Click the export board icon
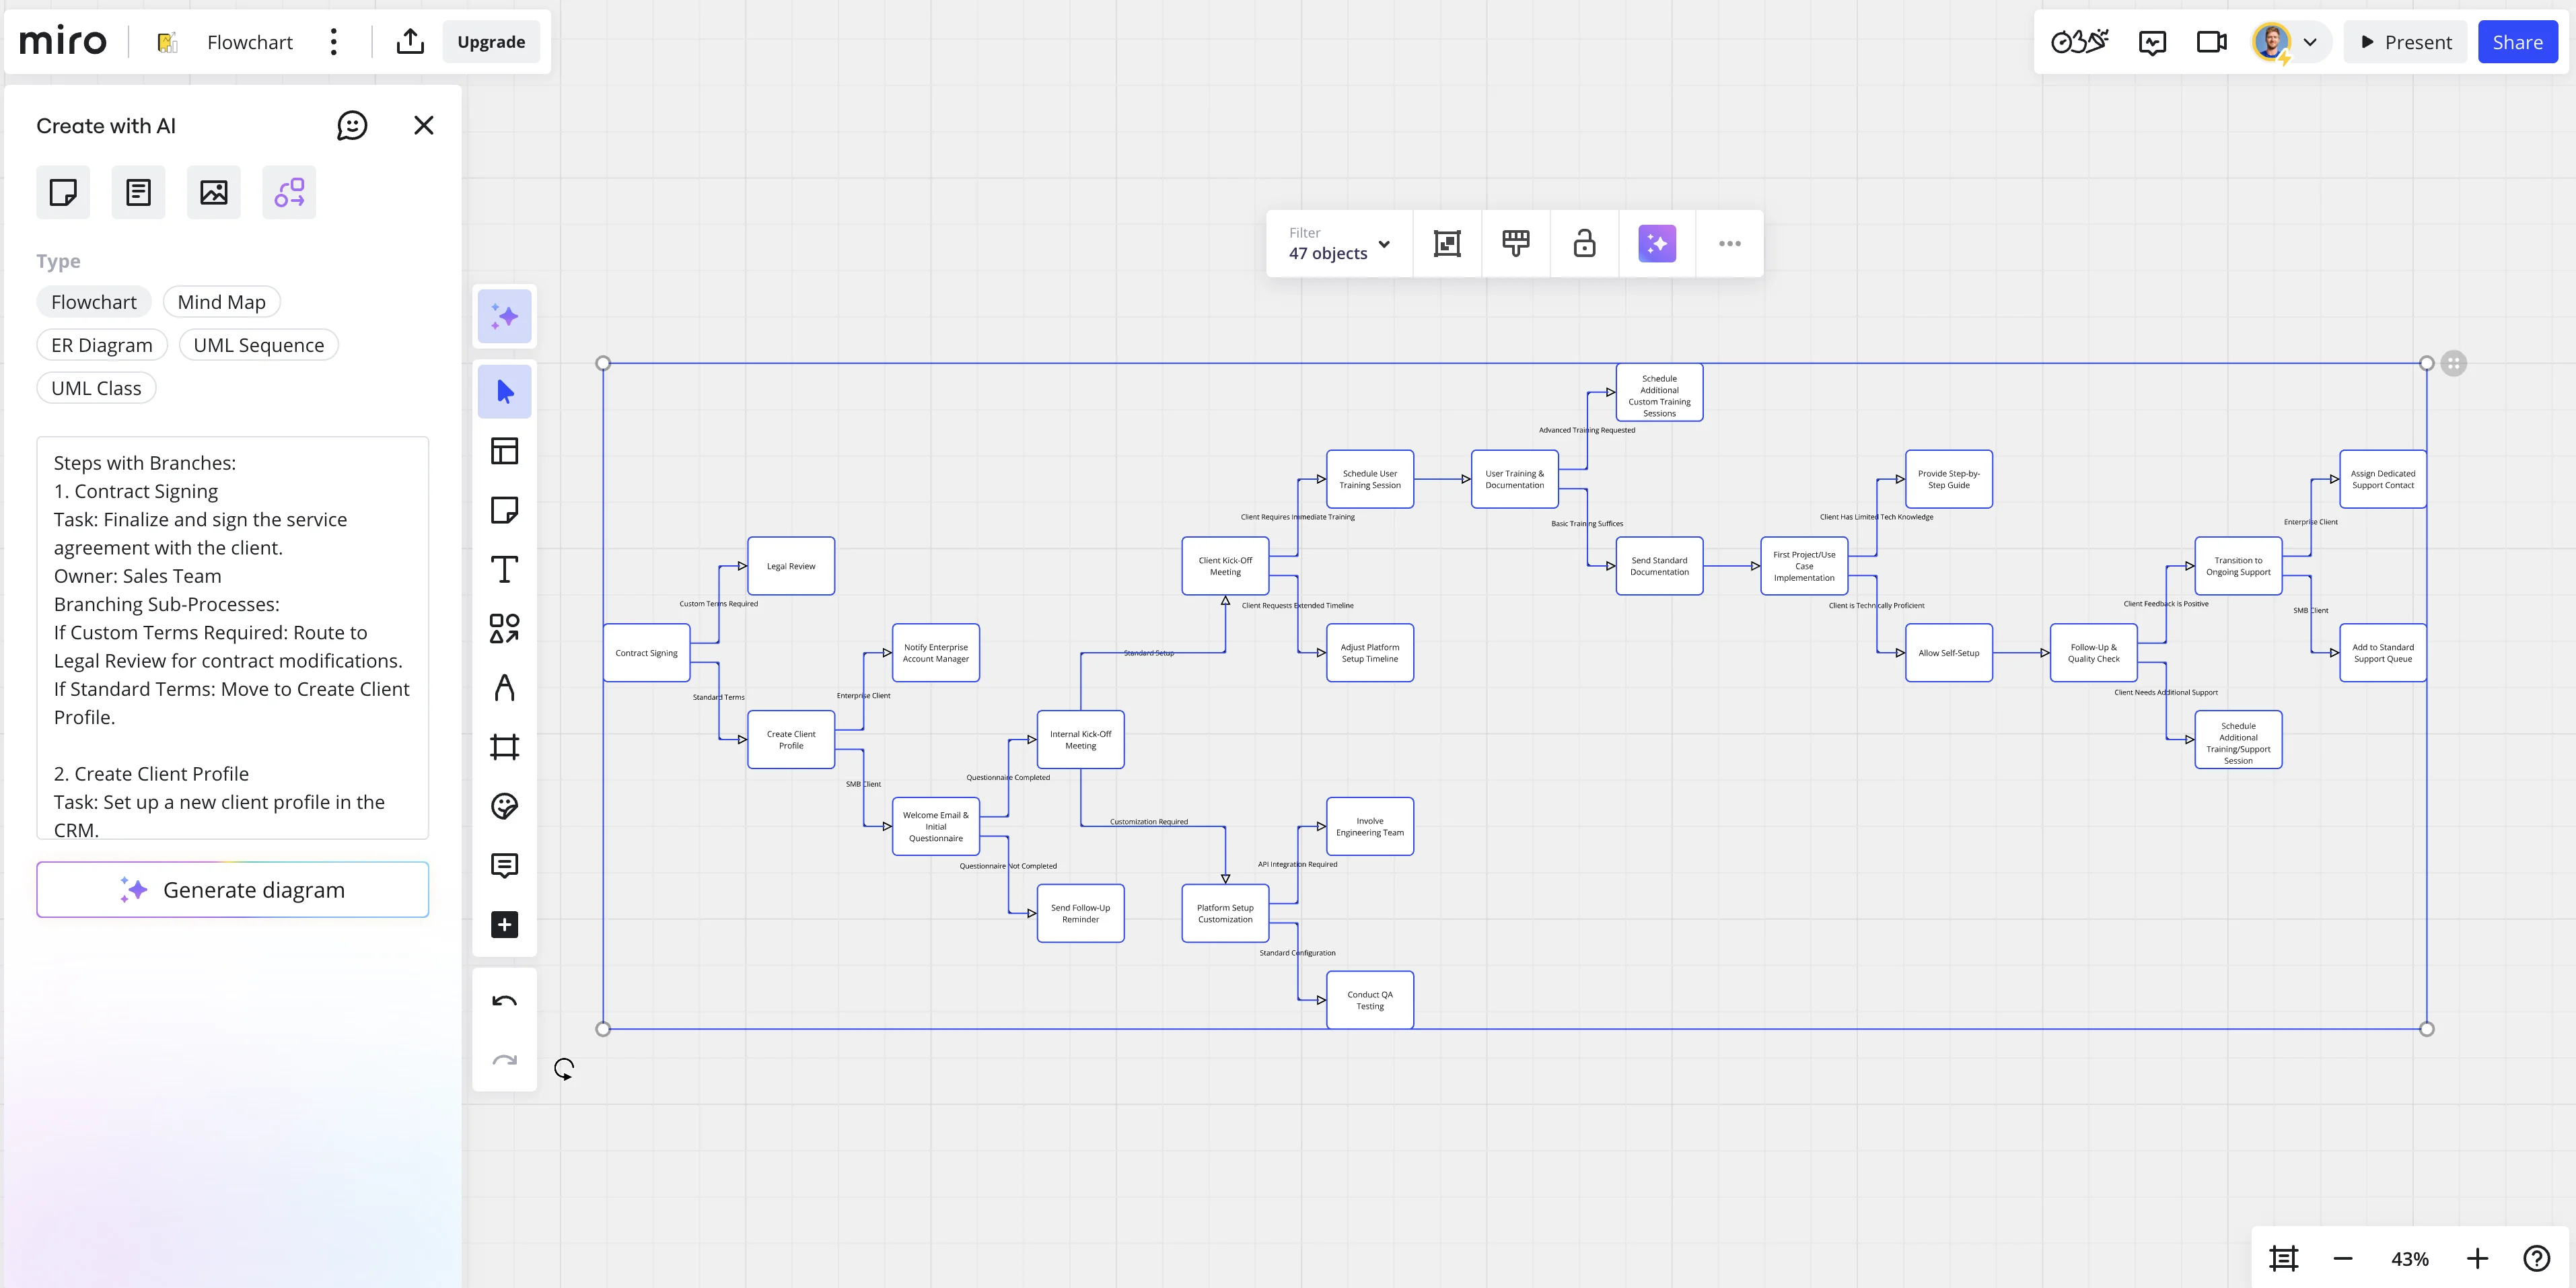 [410, 42]
